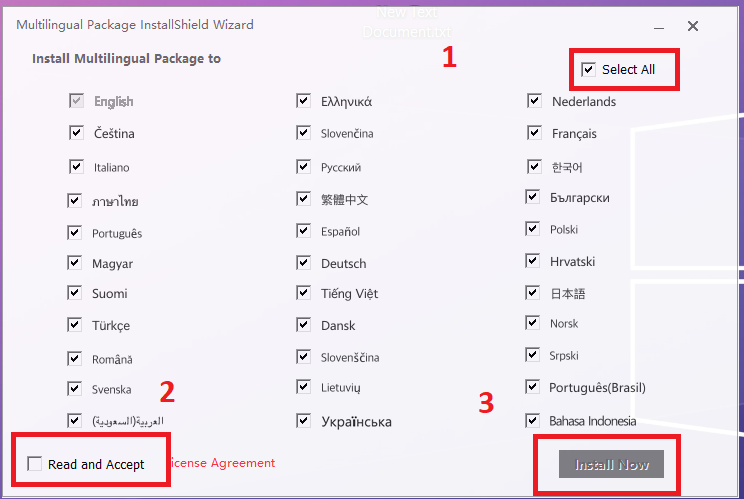The height and width of the screenshot is (499, 744).
Task: Deselect the Srpski checkbox
Action: coord(533,355)
